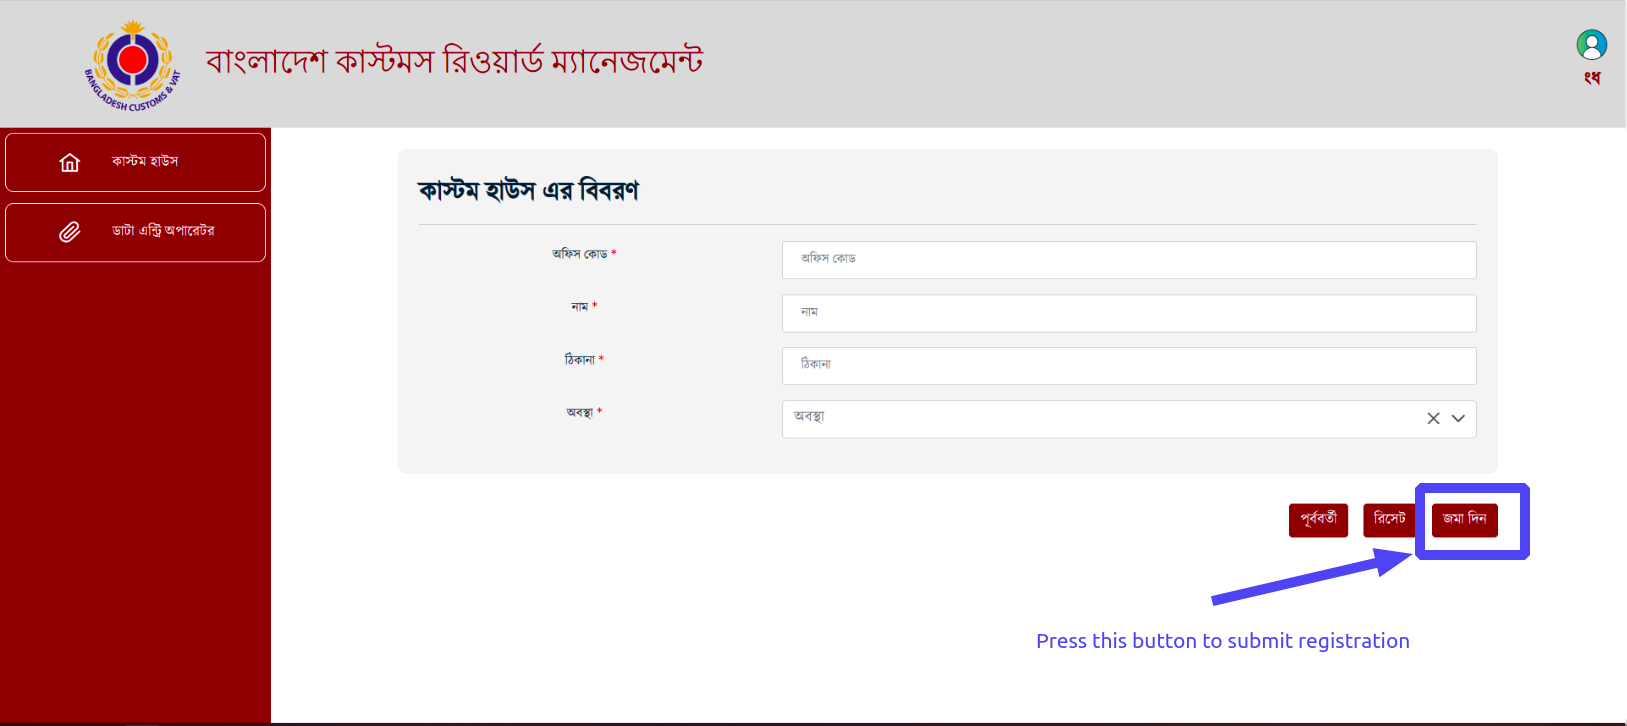Focus the ঠিকানা input field
The height and width of the screenshot is (726, 1627).
[x=1129, y=366]
